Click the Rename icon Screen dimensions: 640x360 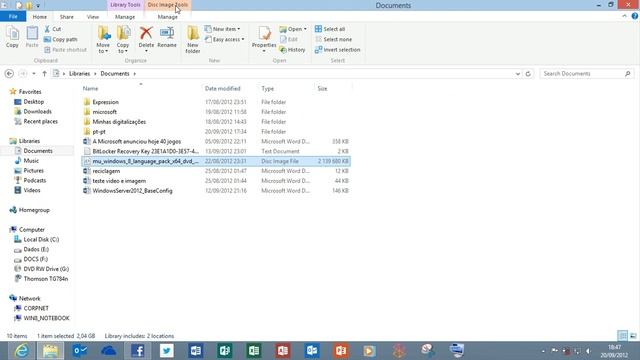pos(167,33)
